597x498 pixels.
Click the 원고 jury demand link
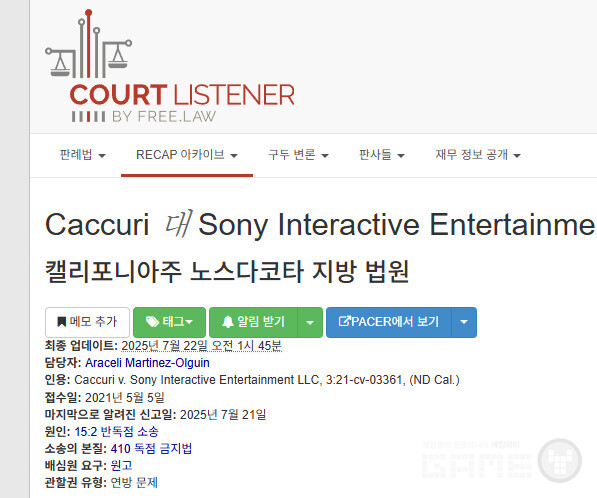pos(121,466)
